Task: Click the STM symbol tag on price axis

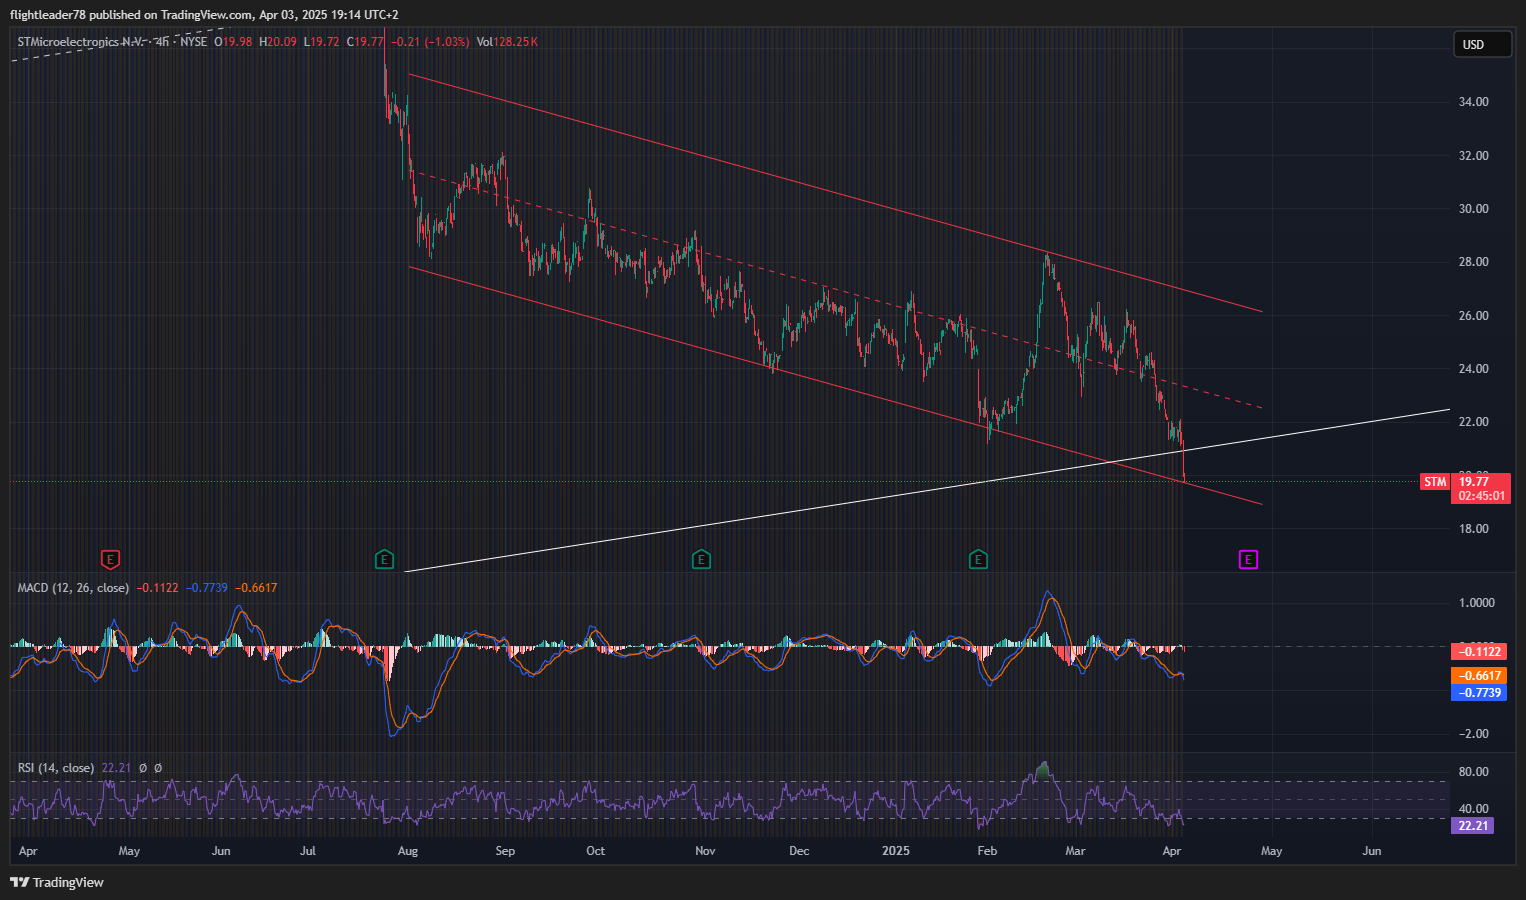Action: point(1435,482)
